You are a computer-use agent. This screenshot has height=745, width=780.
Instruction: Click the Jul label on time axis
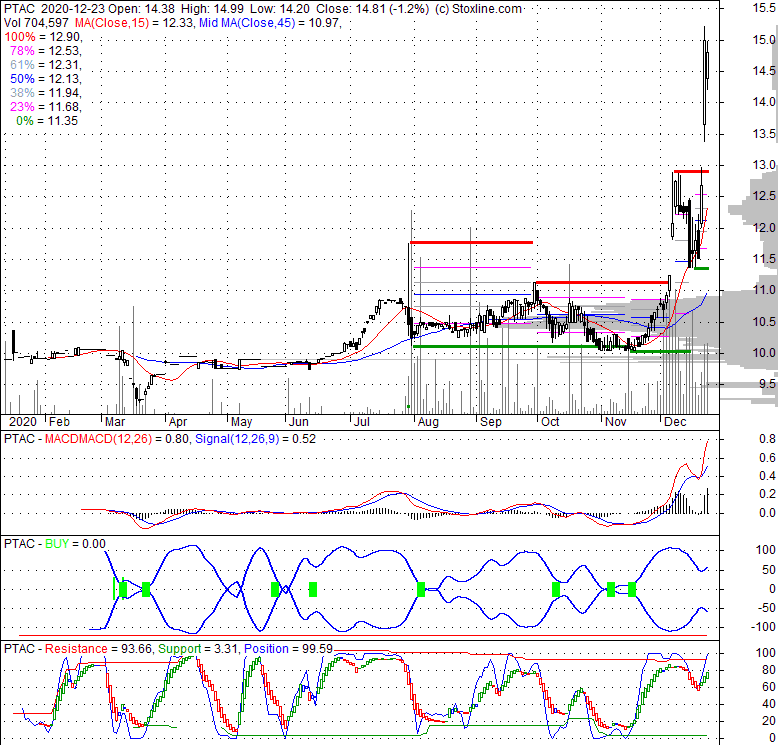[x=362, y=422]
